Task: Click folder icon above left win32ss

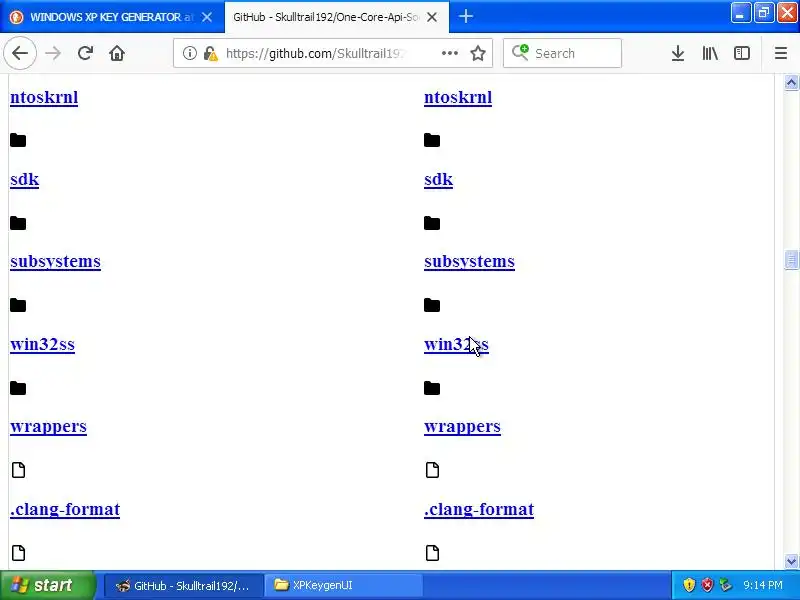Action: click(x=18, y=306)
